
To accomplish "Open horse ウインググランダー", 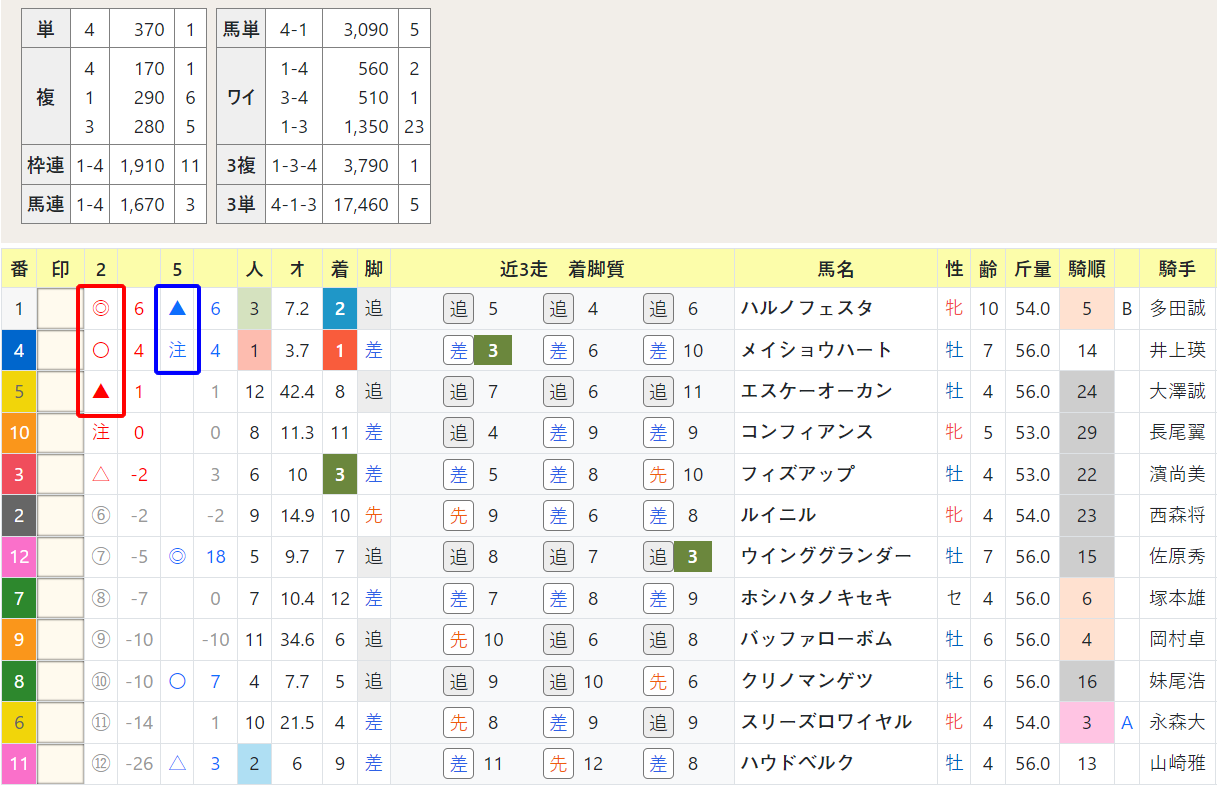I will click(826, 557).
